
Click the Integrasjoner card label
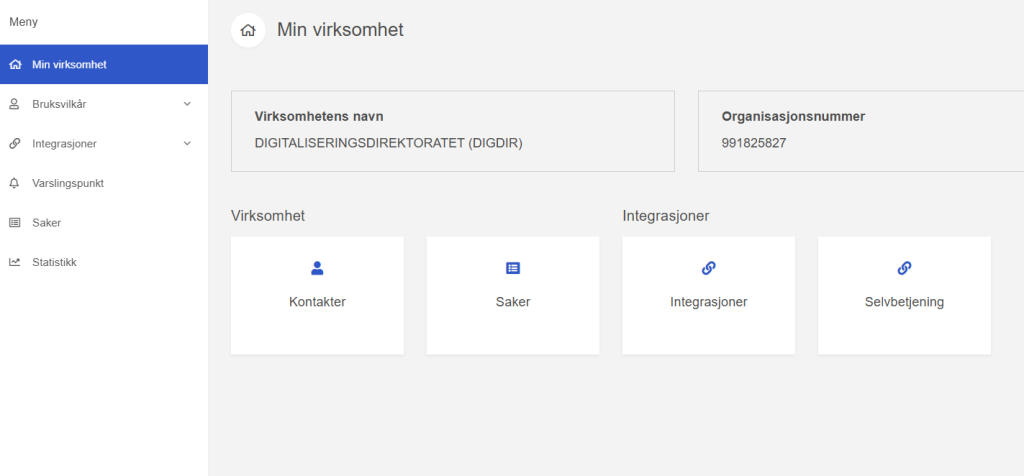709,302
